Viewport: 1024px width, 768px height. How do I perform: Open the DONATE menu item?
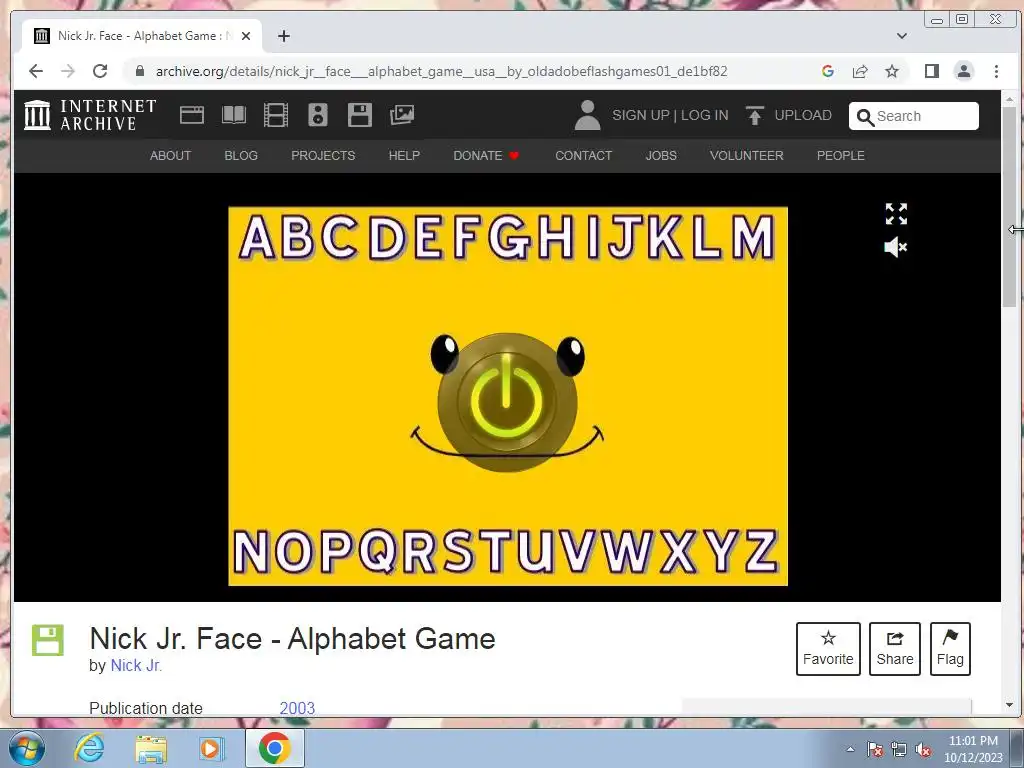pyautogui.click(x=486, y=156)
